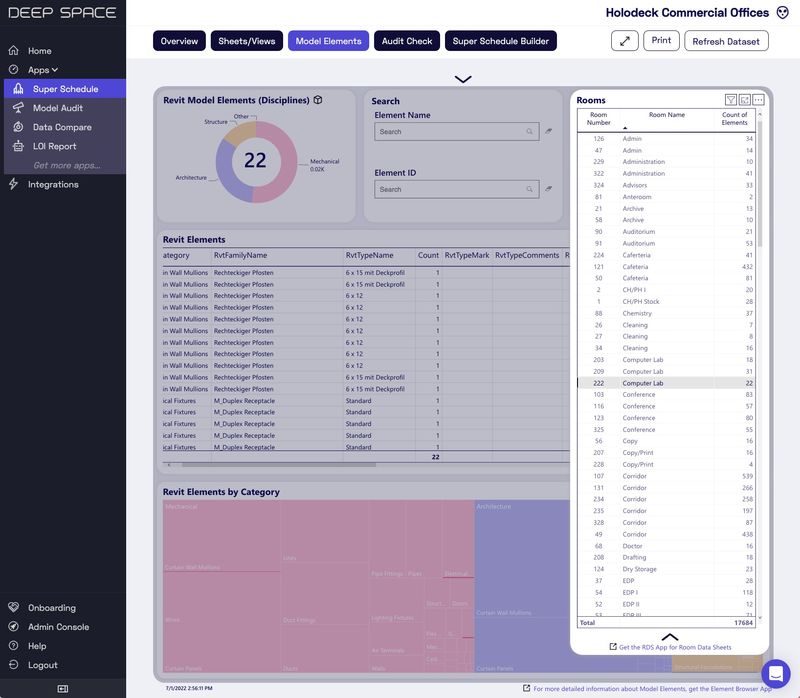Switch to Sheets/Views tab
The width and height of the screenshot is (800, 698).
tap(246, 41)
